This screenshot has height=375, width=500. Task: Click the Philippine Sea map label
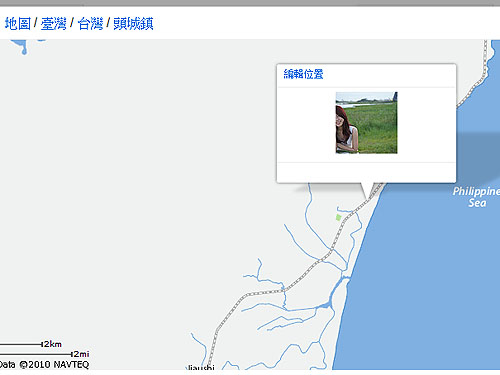pyautogui.click(x=476, y=197)
